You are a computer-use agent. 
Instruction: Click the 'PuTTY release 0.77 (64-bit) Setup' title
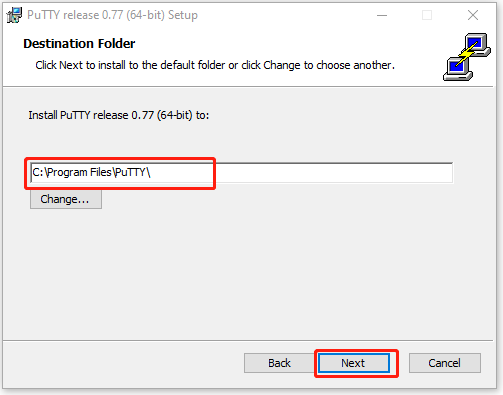pyautogui.click(x=112, y=15)
